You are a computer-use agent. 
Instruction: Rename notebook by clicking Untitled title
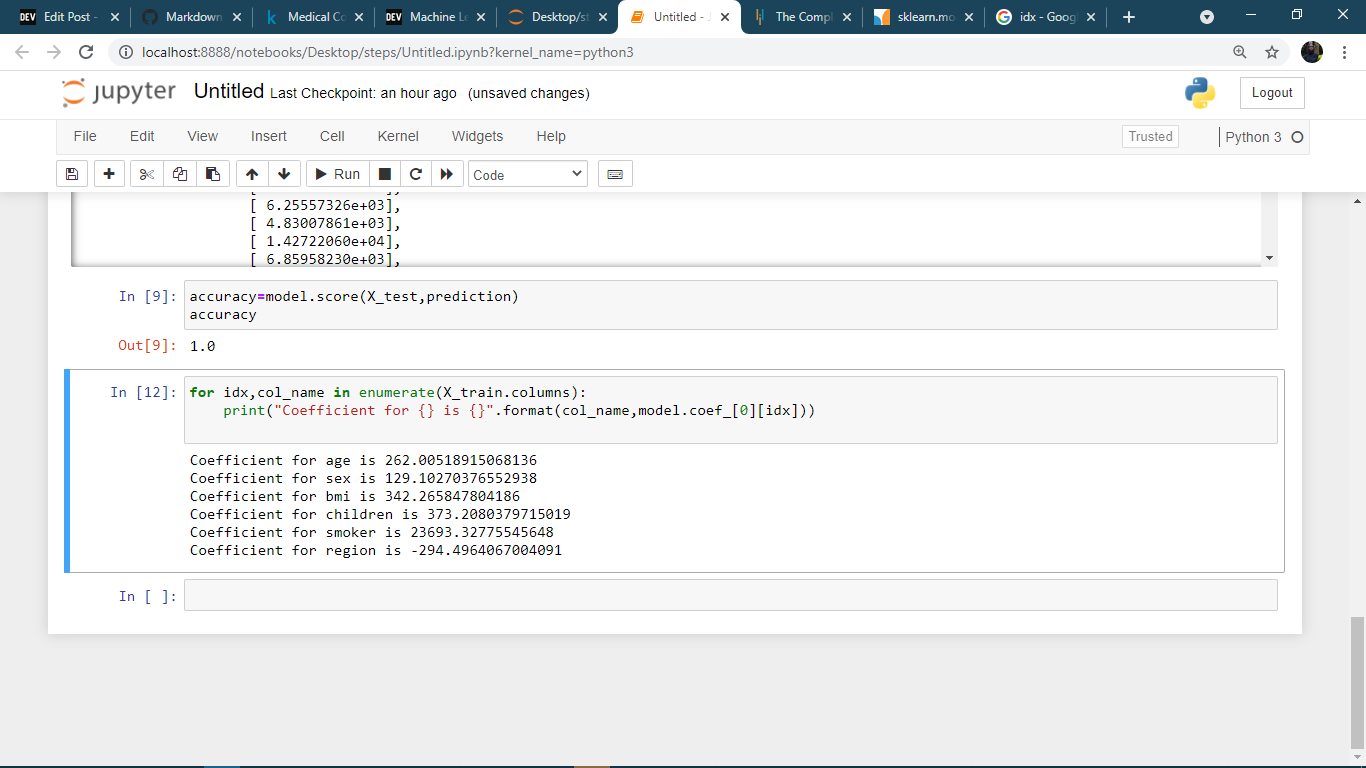coord(229,91)
